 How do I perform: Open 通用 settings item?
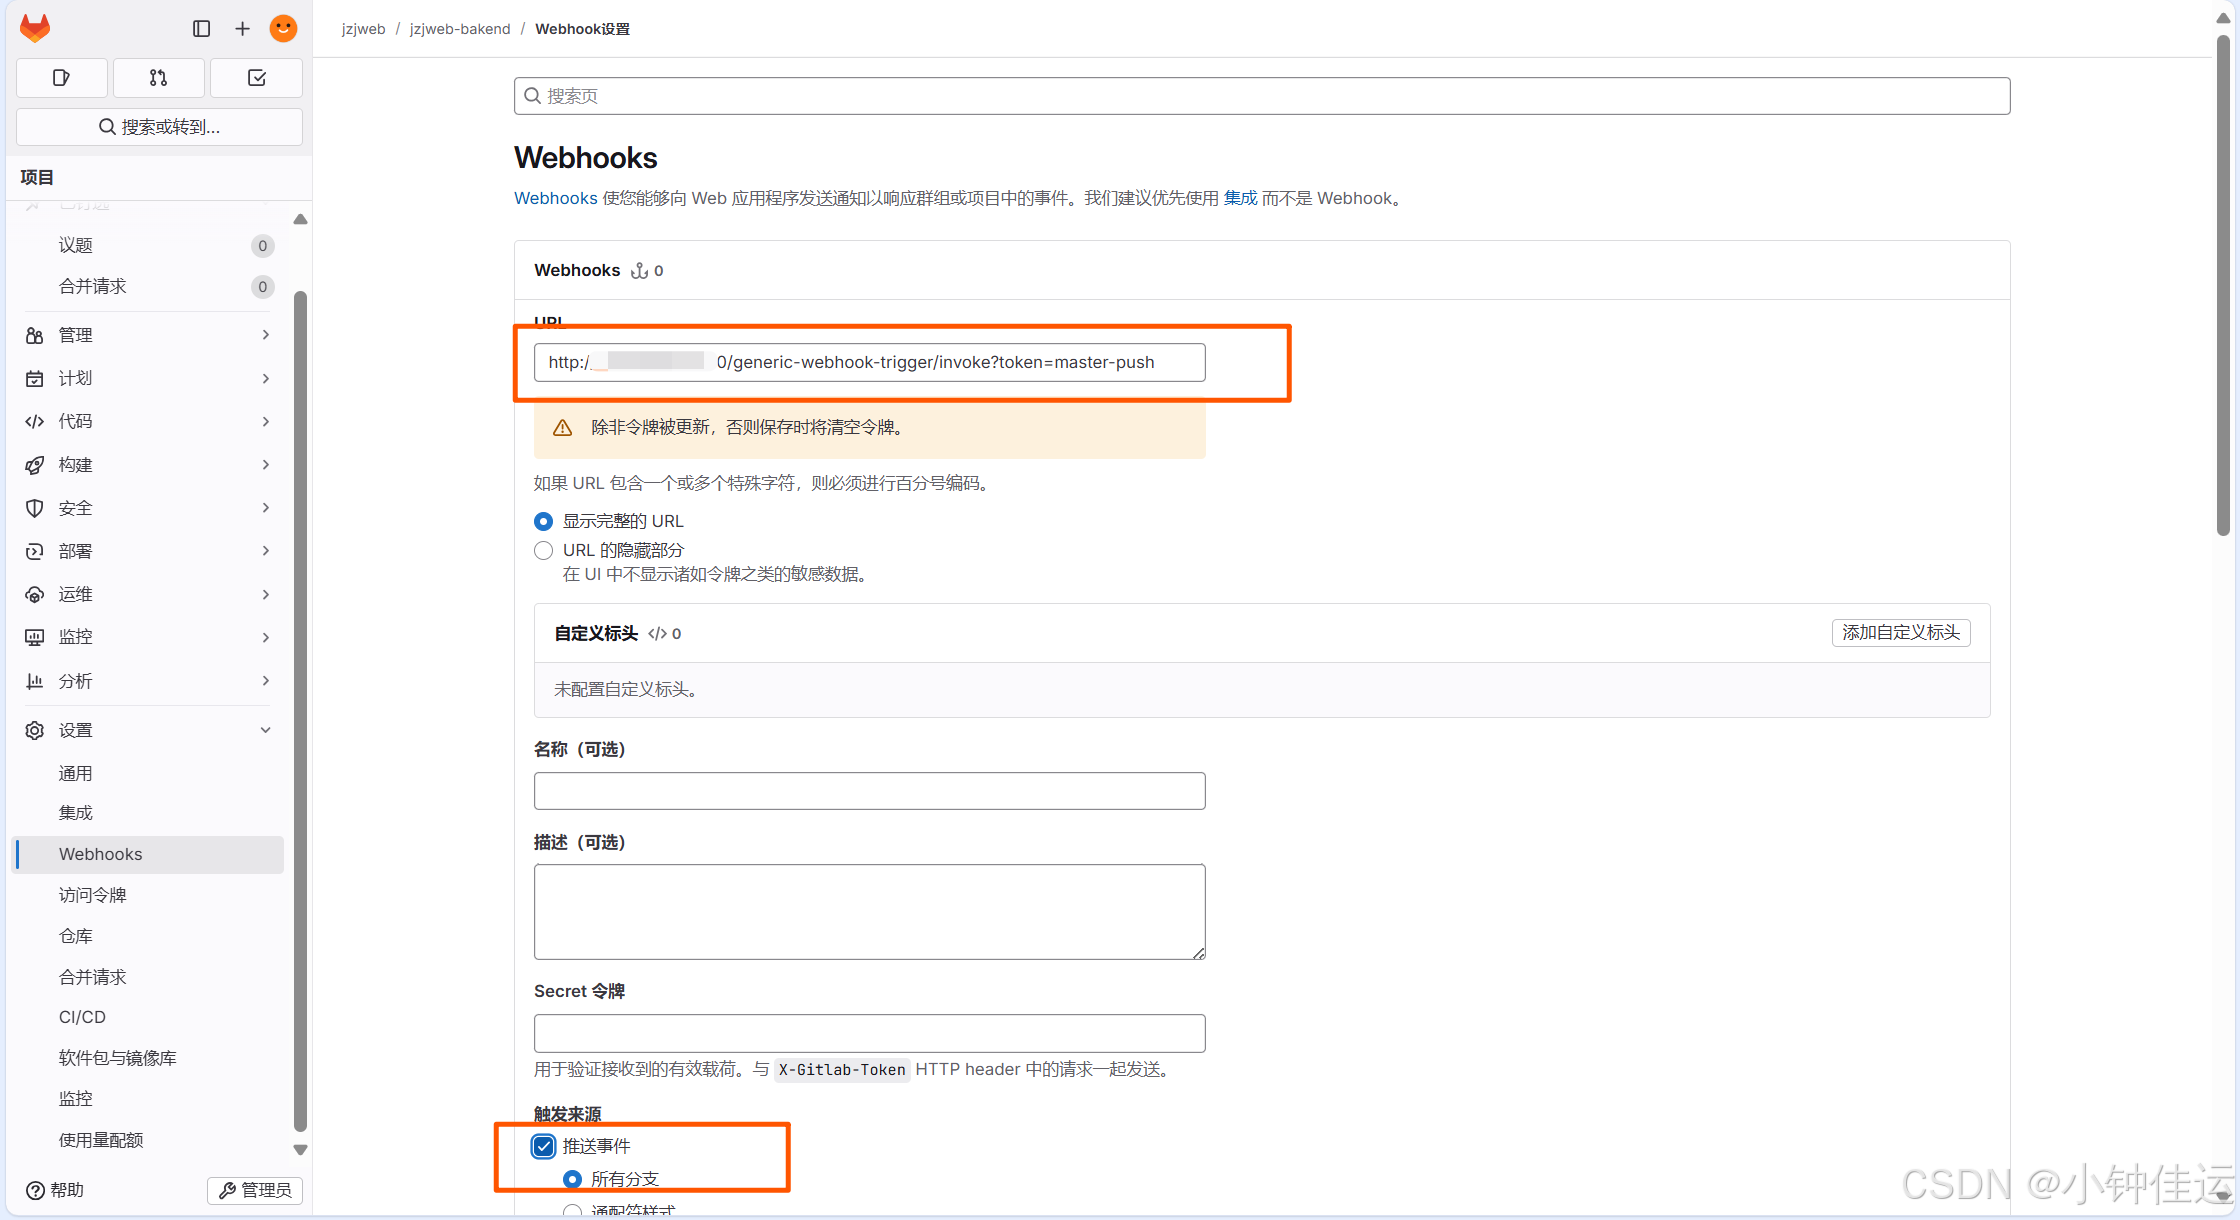point(150,773)
